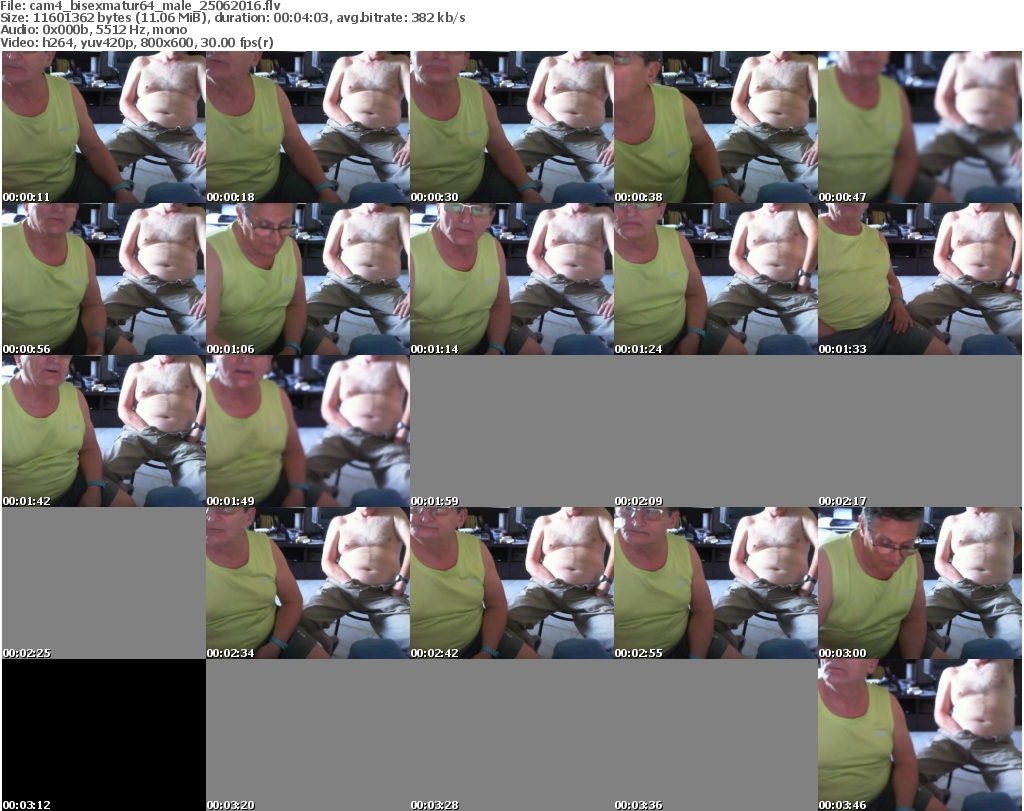Select the thumbnail timestamped 00:00:11
Image resolution: width=1024 pixels, height=811 pixels.
click(x=104, y=127)
